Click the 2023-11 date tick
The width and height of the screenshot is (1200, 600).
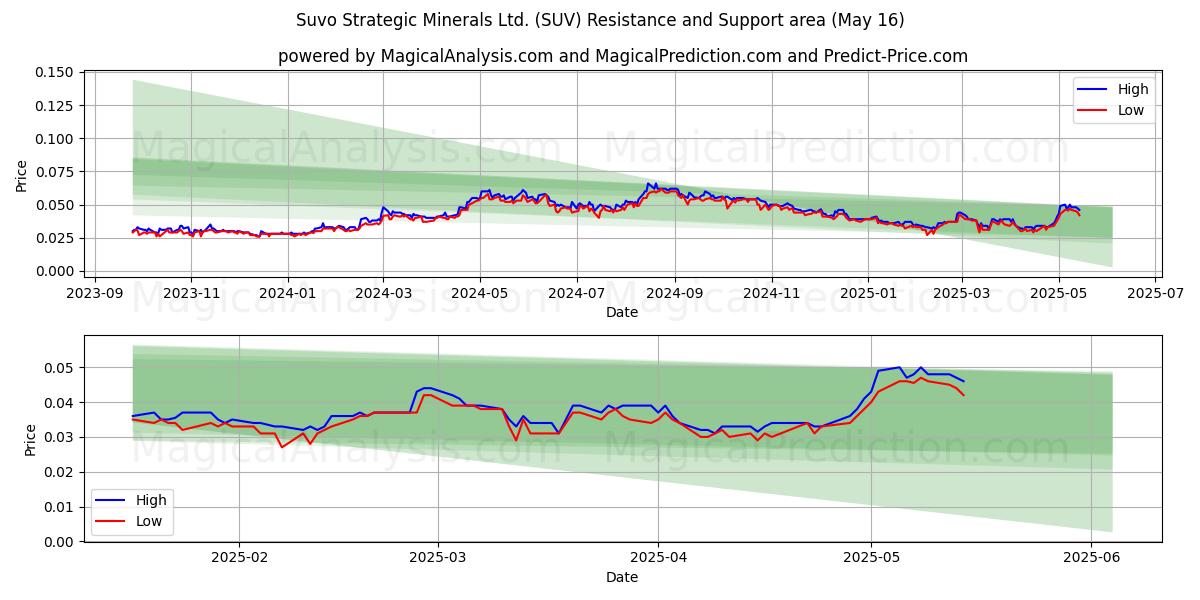coord(191,293)
